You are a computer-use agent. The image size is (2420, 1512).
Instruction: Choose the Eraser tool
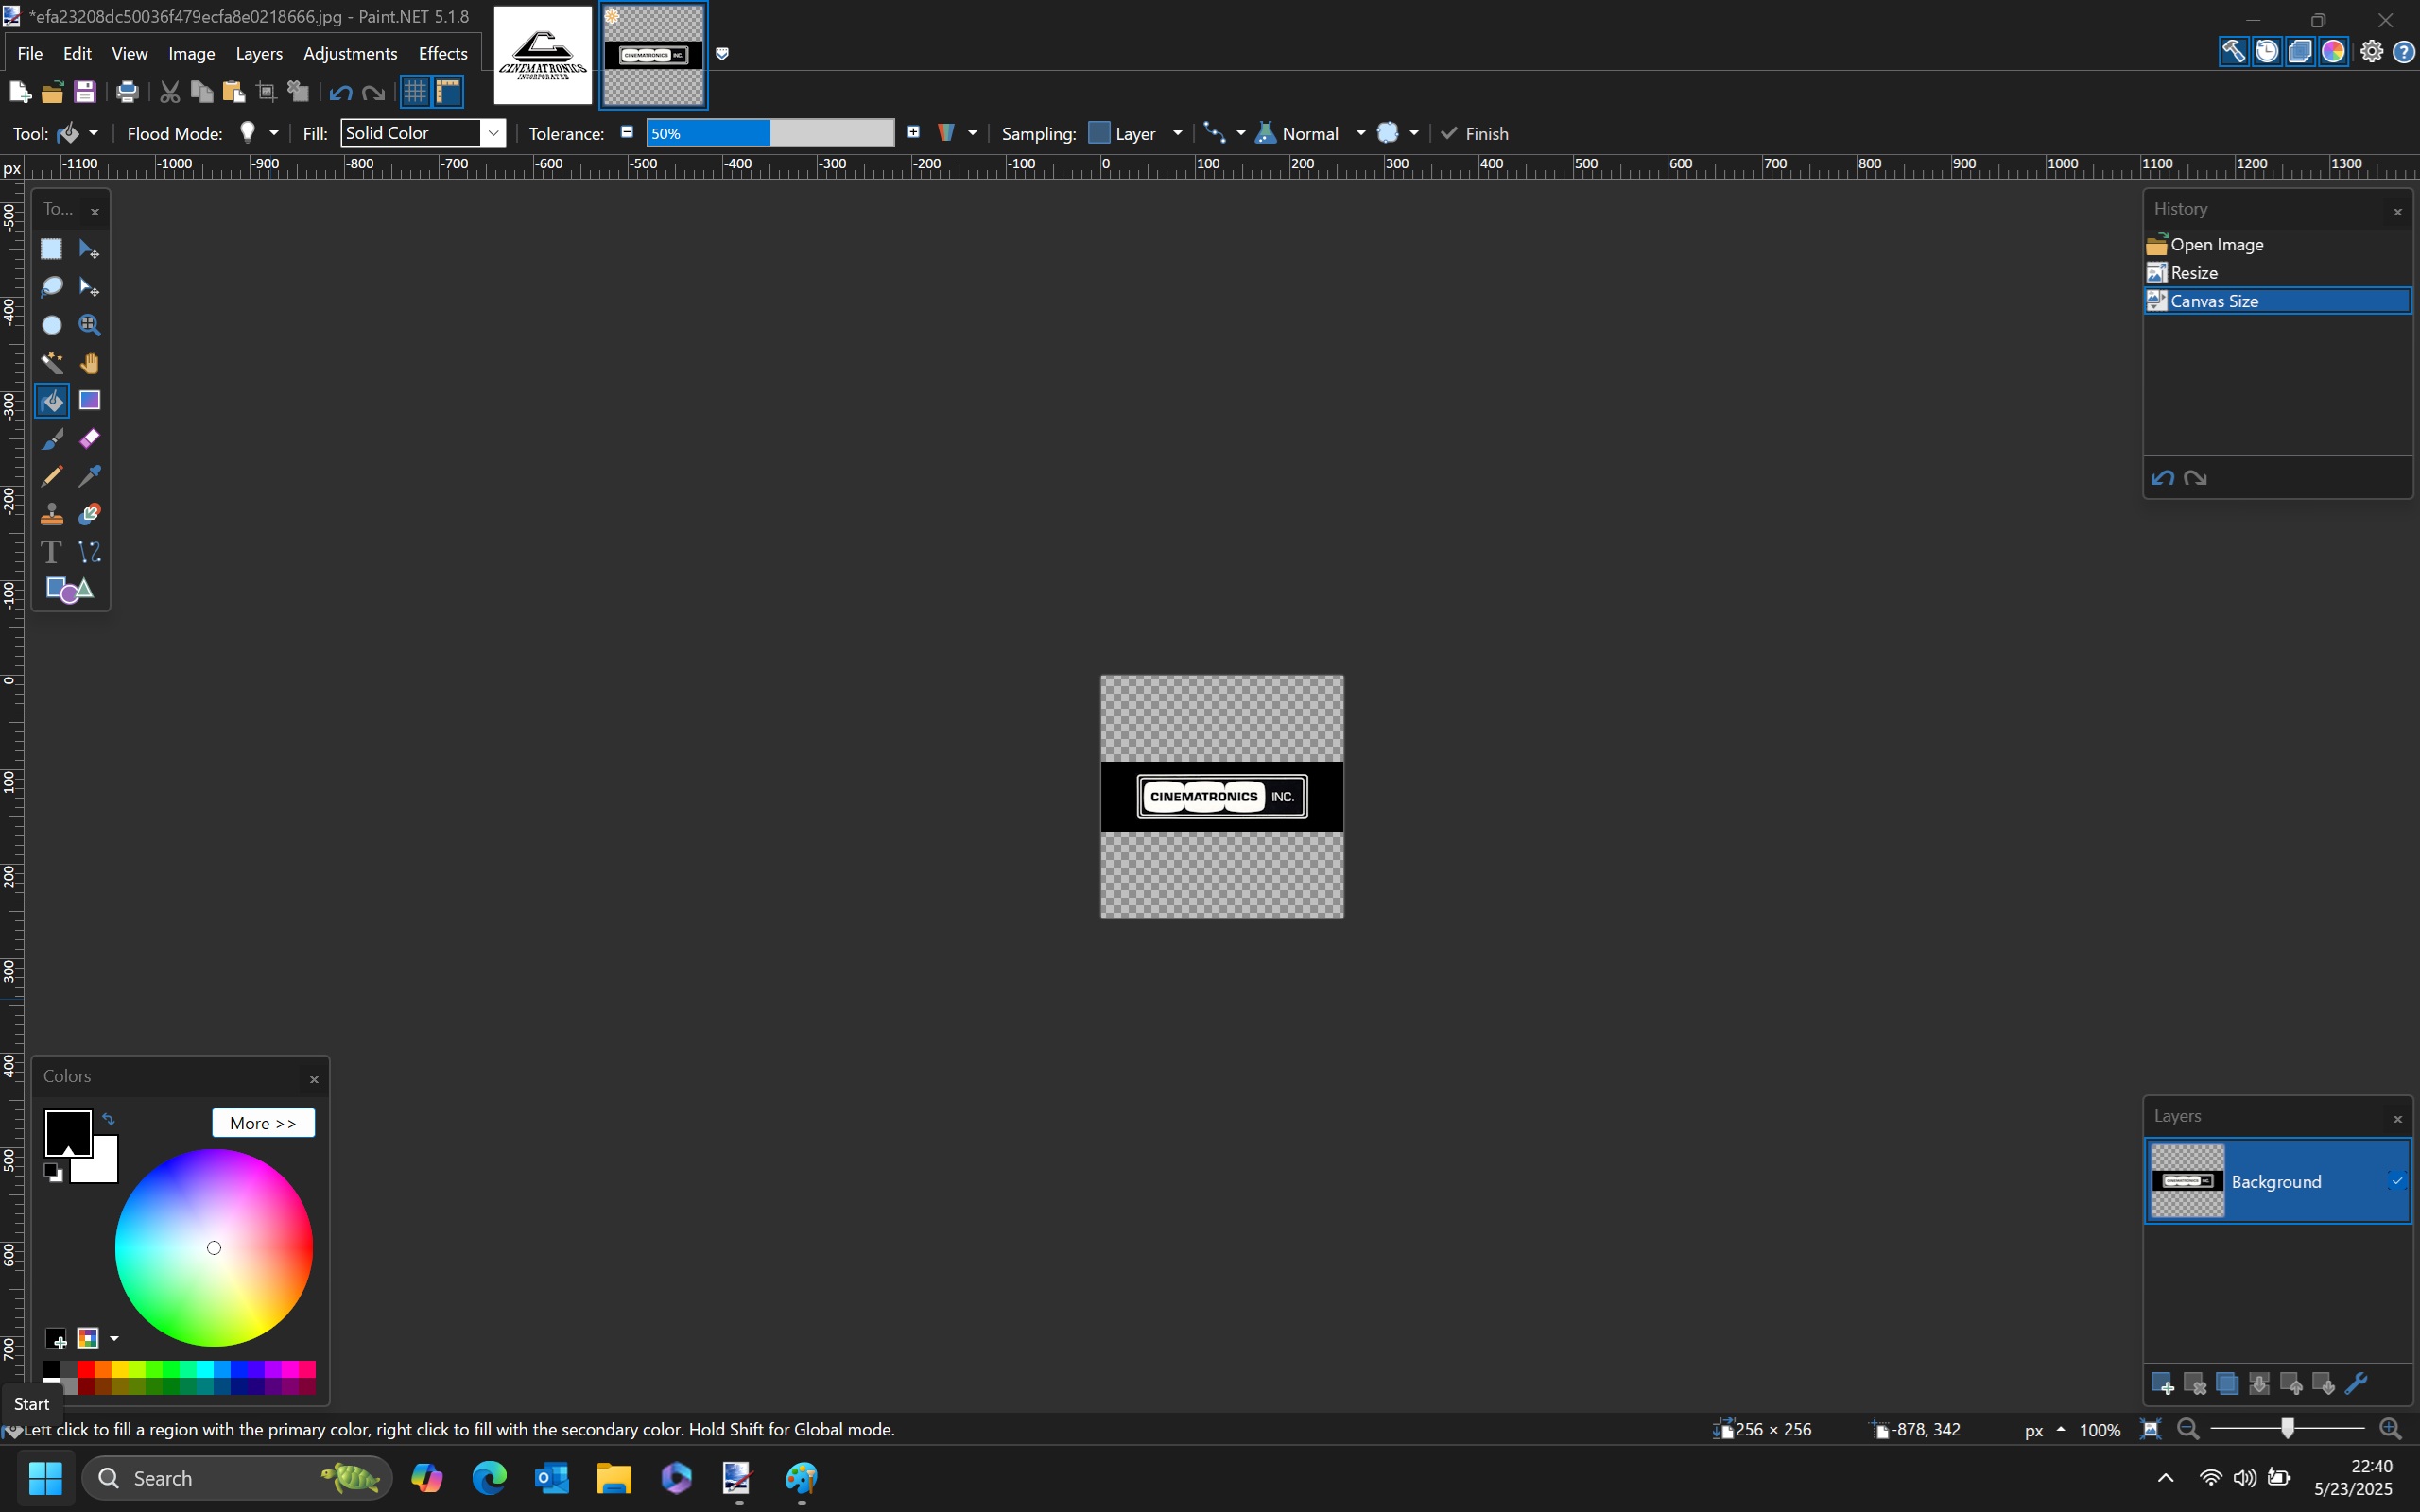point(89,439)
